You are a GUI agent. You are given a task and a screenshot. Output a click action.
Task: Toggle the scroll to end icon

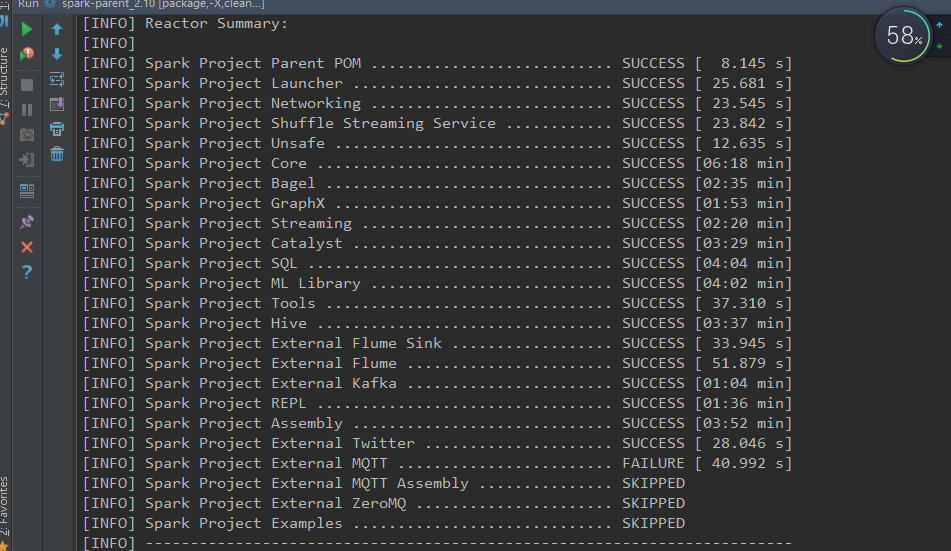(57, 104)
